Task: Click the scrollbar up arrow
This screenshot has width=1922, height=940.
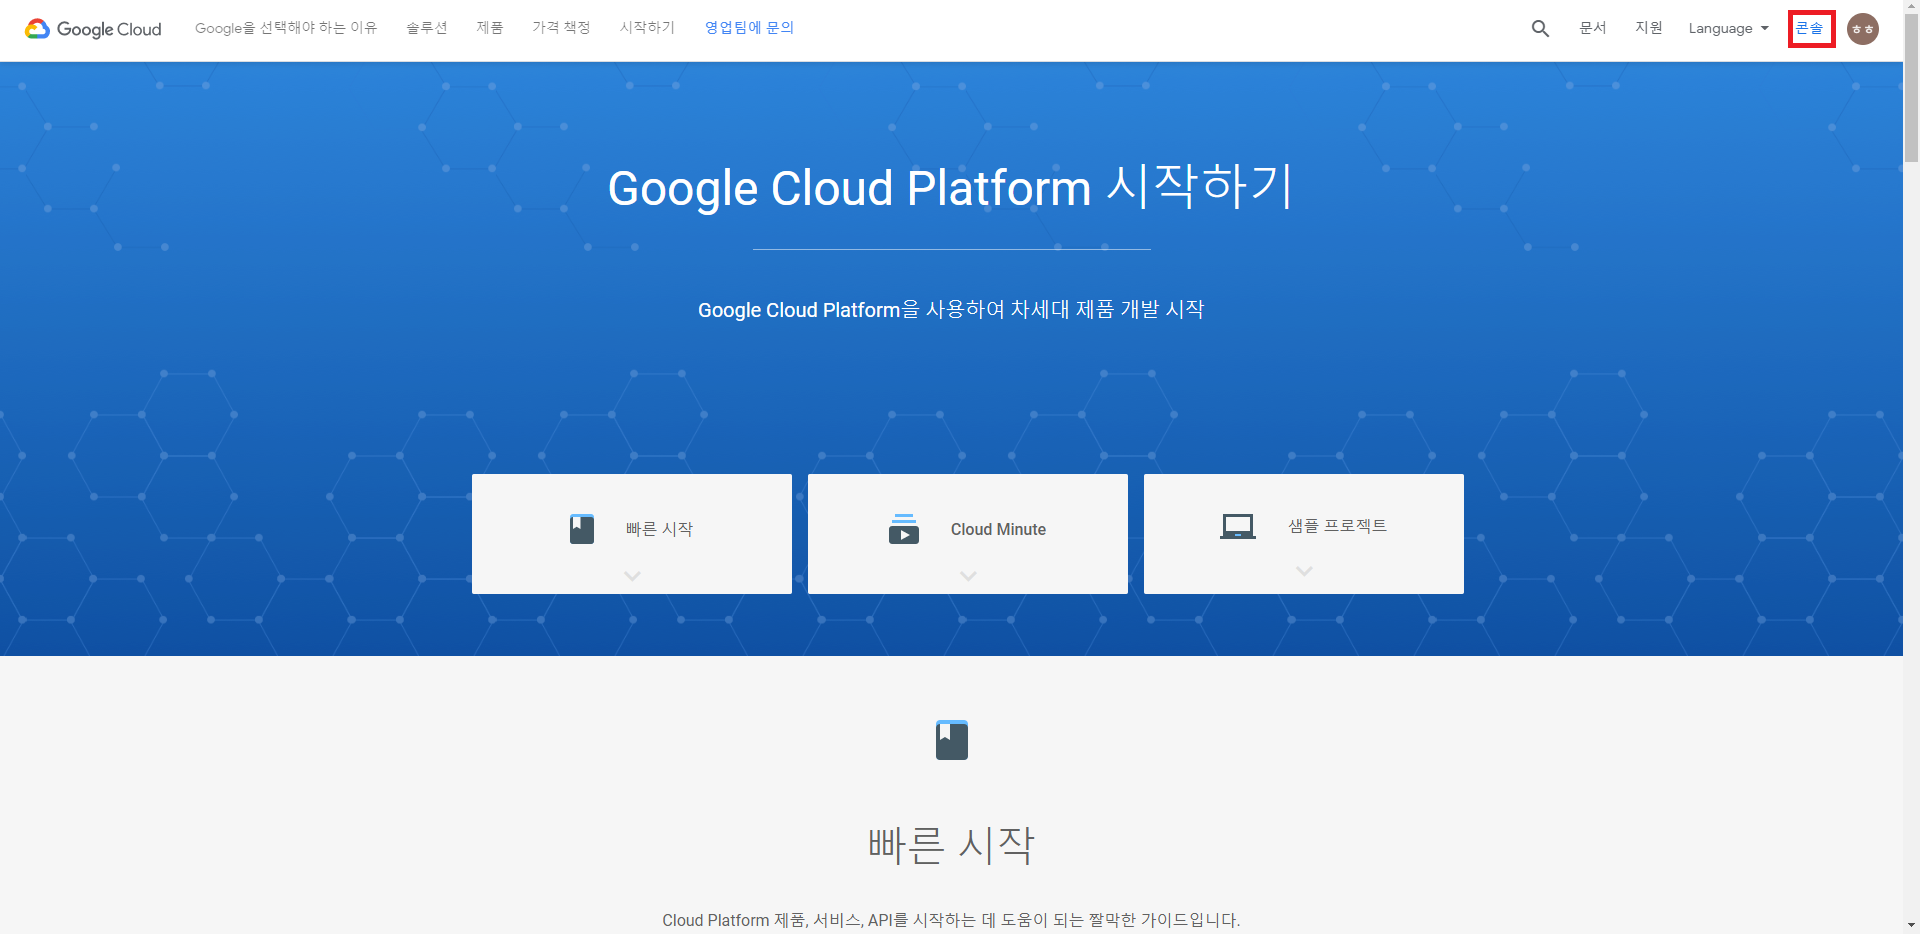Action: pyautogui.click(x=1911, y=7)
